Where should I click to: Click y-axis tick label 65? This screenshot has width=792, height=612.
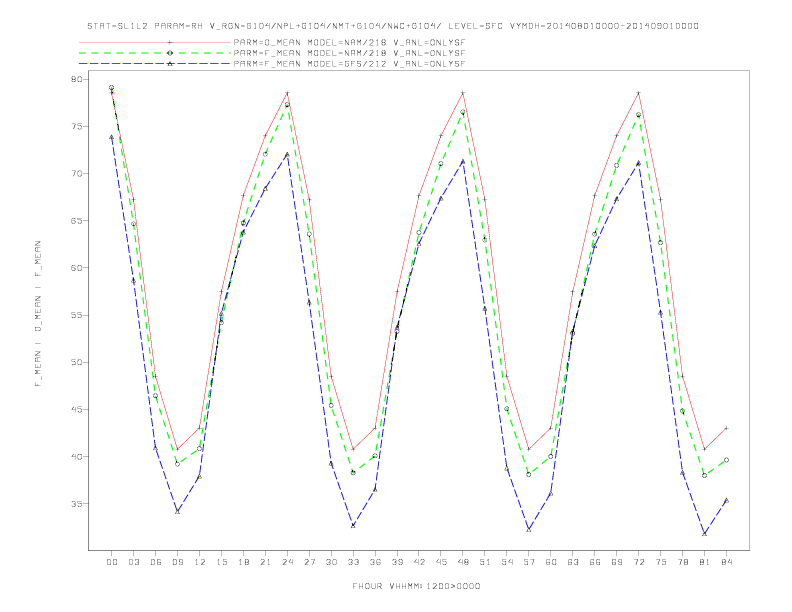click(77, 221)
